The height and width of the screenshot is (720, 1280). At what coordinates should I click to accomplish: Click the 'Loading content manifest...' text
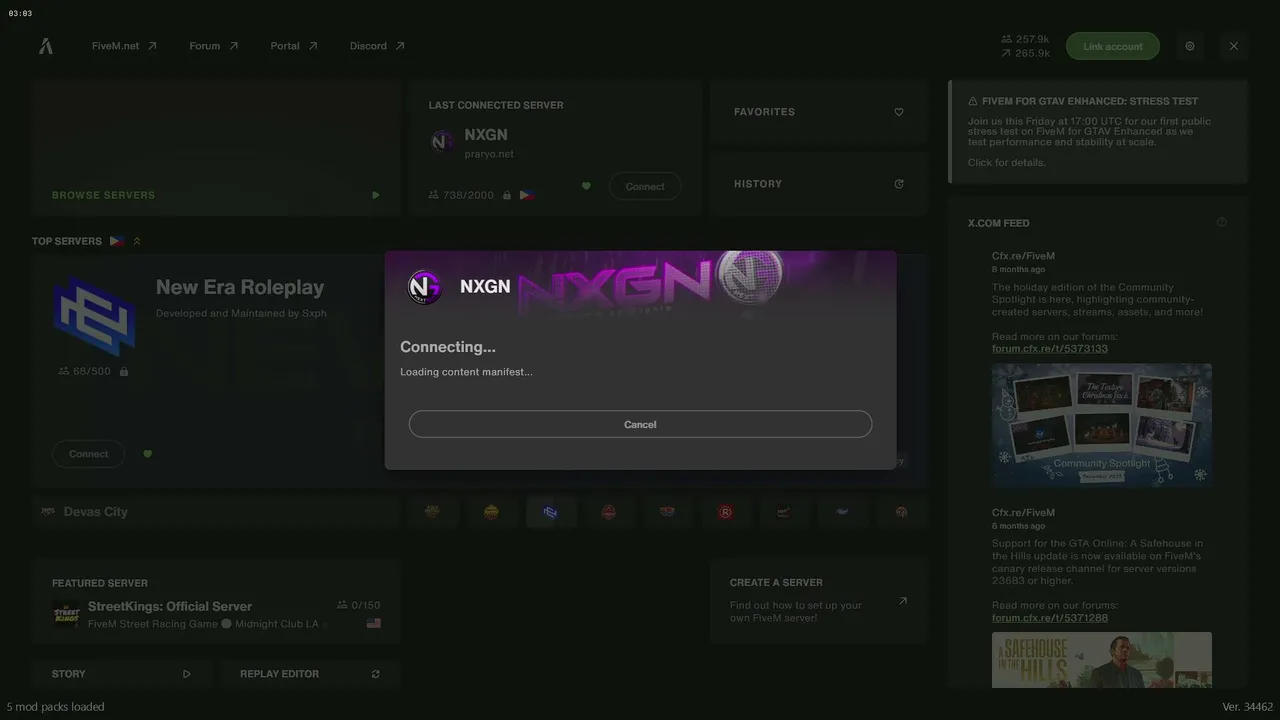click(466, 372)
